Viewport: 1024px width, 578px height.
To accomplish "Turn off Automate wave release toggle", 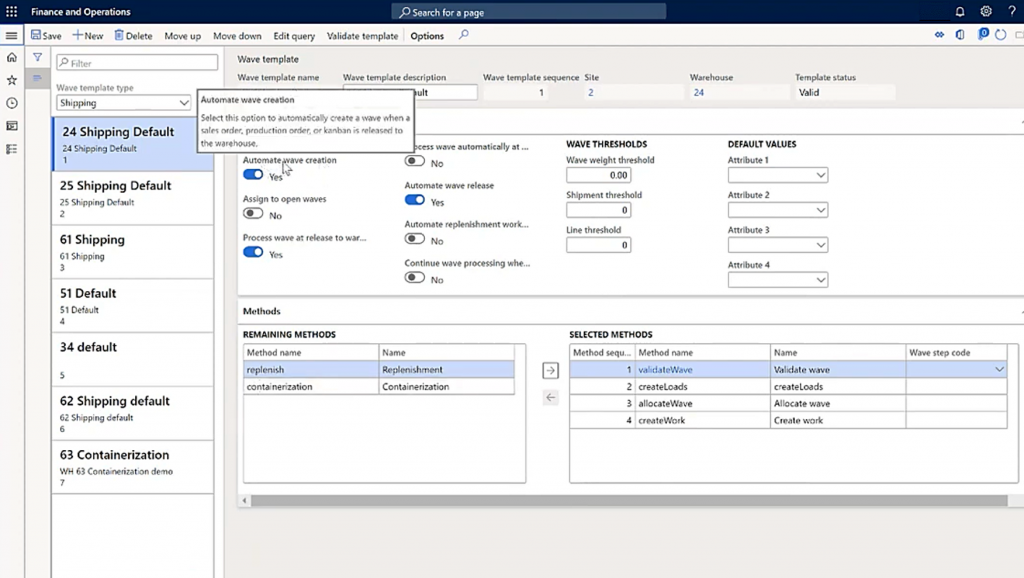I will pos(414,201).
